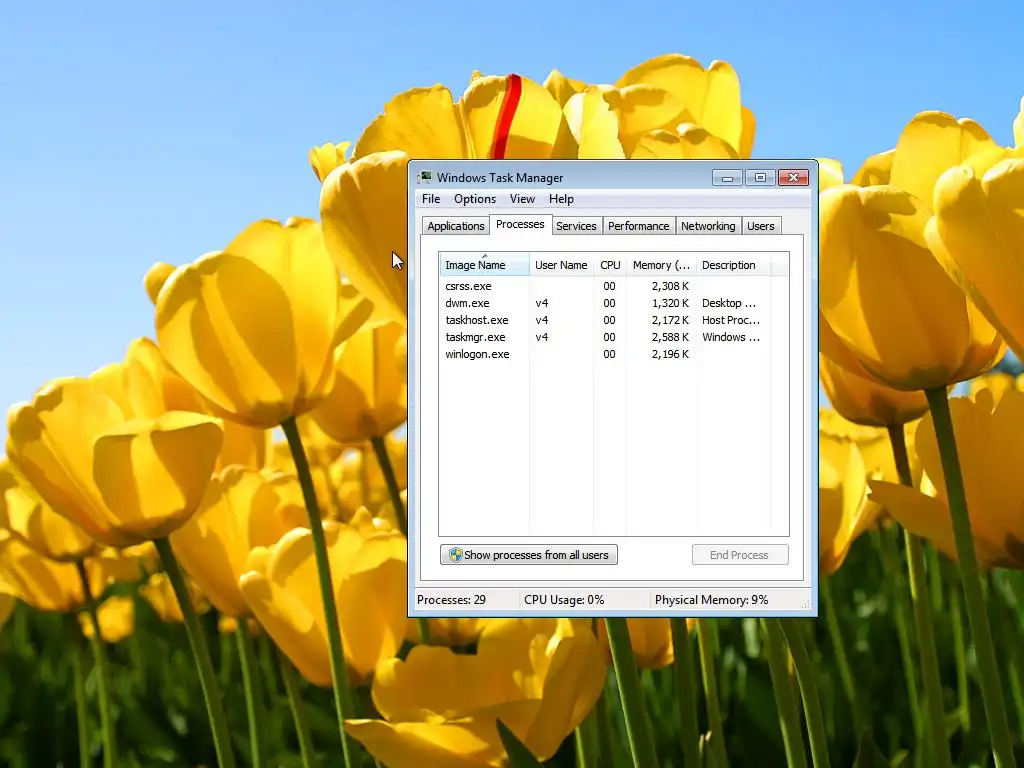Open the File menu
Viewport: 1024px width, 768px height.
click(x=431, y=199)
